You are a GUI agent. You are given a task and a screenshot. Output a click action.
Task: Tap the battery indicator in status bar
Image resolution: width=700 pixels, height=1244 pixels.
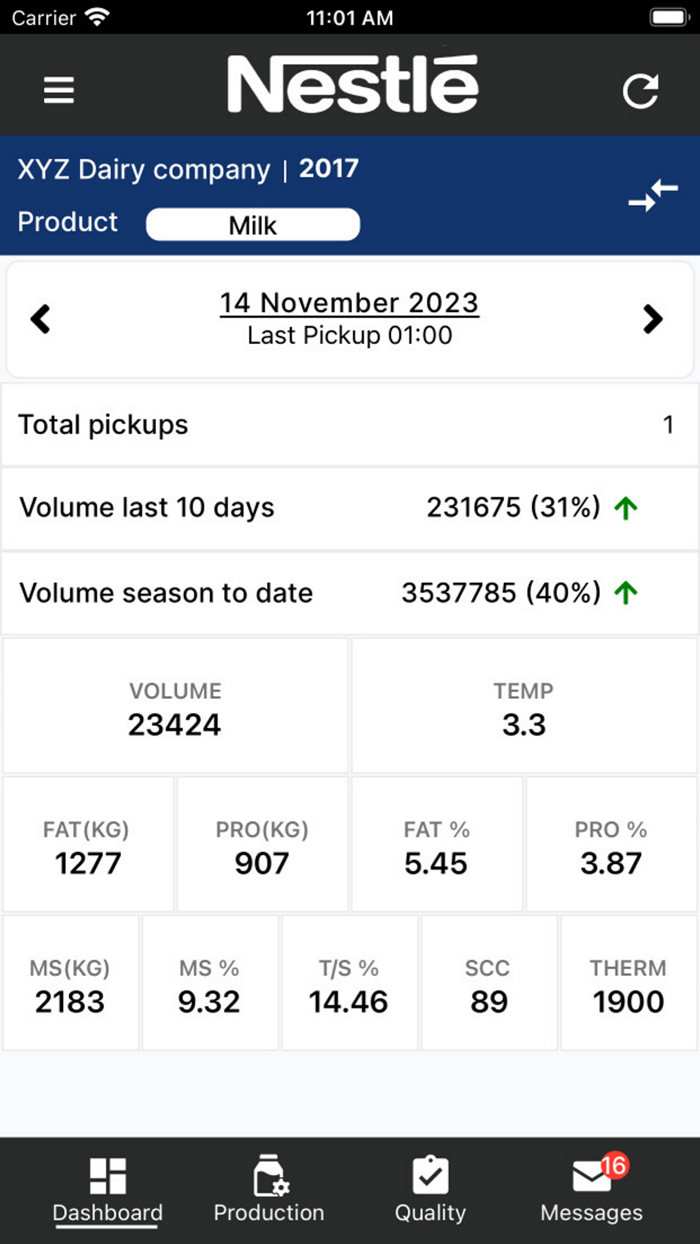668,16
